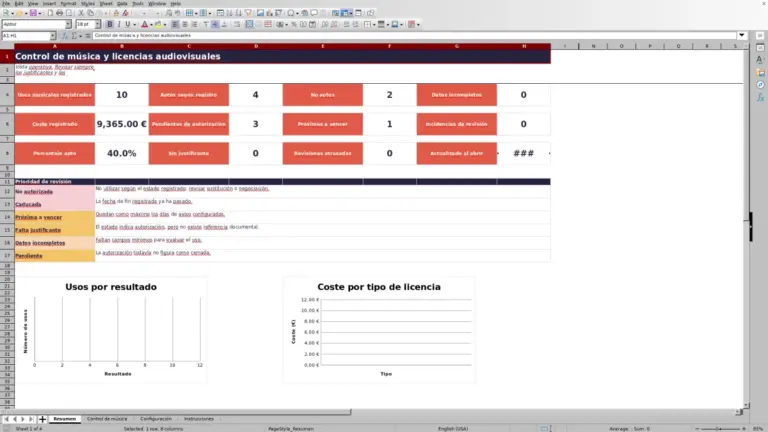Toggle Center Vertically alignment
Screen dimensions: 768x432
215,24
